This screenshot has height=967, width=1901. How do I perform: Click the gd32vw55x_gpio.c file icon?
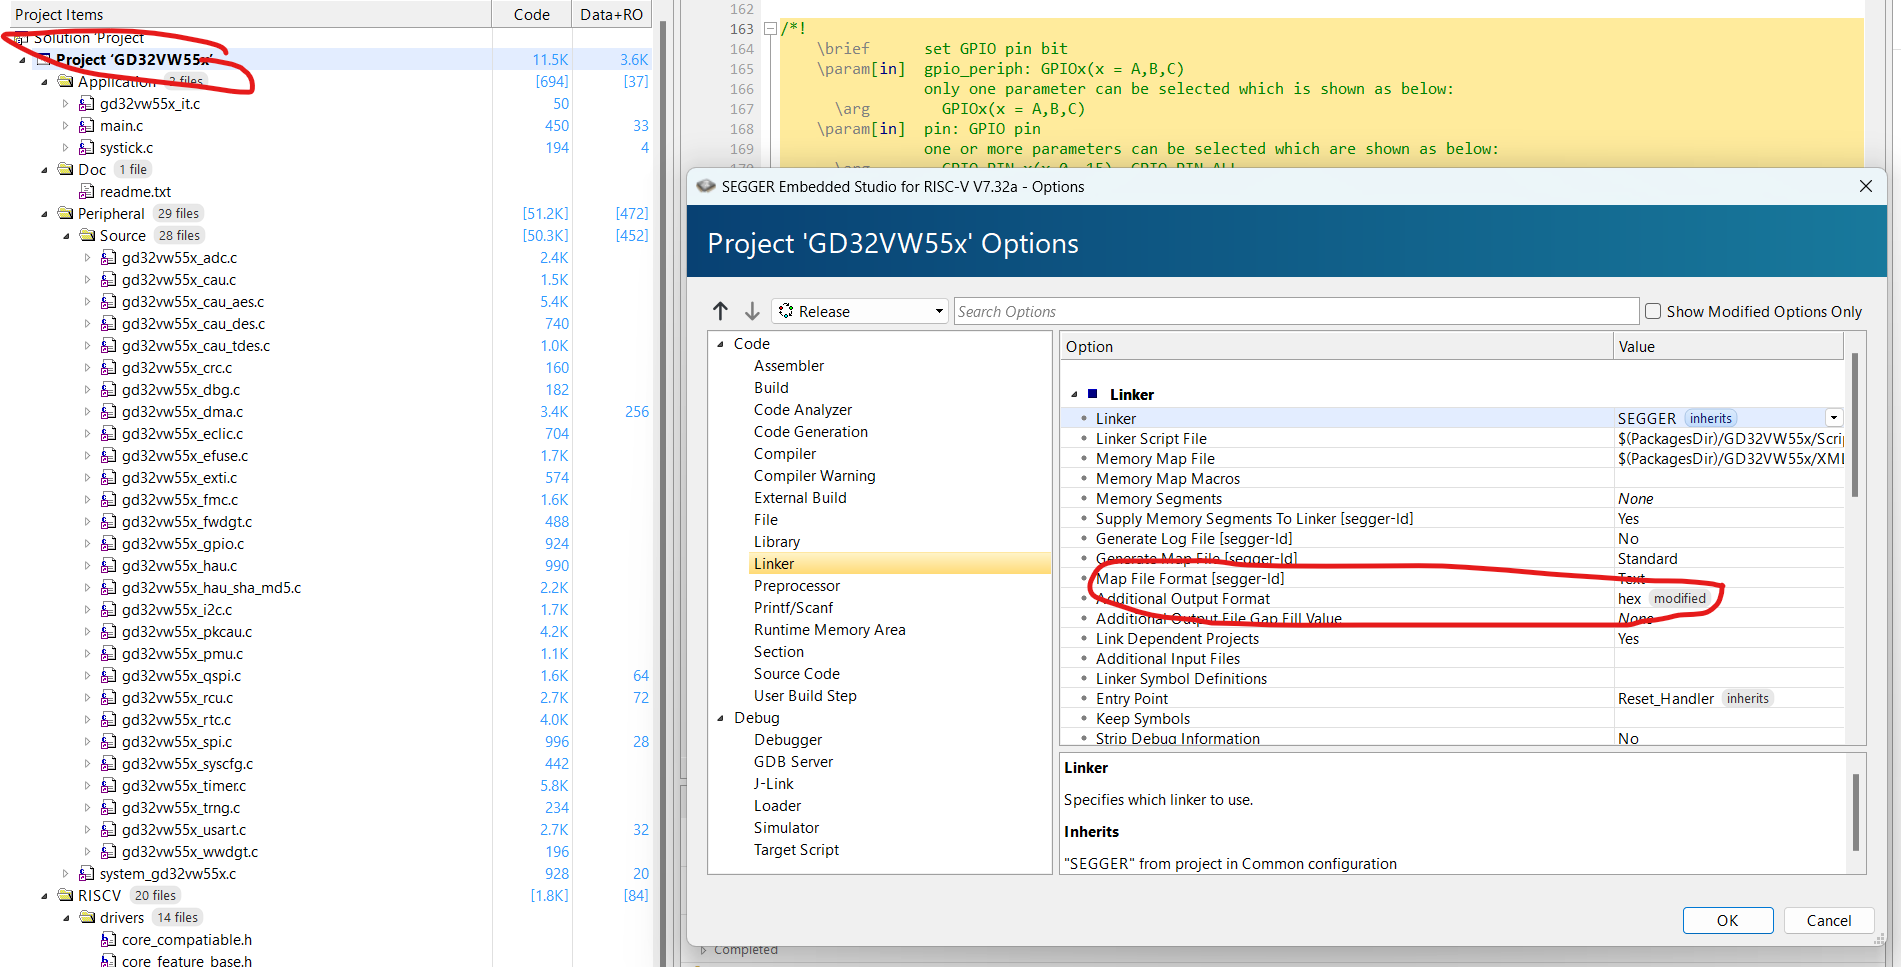point(109,544)
